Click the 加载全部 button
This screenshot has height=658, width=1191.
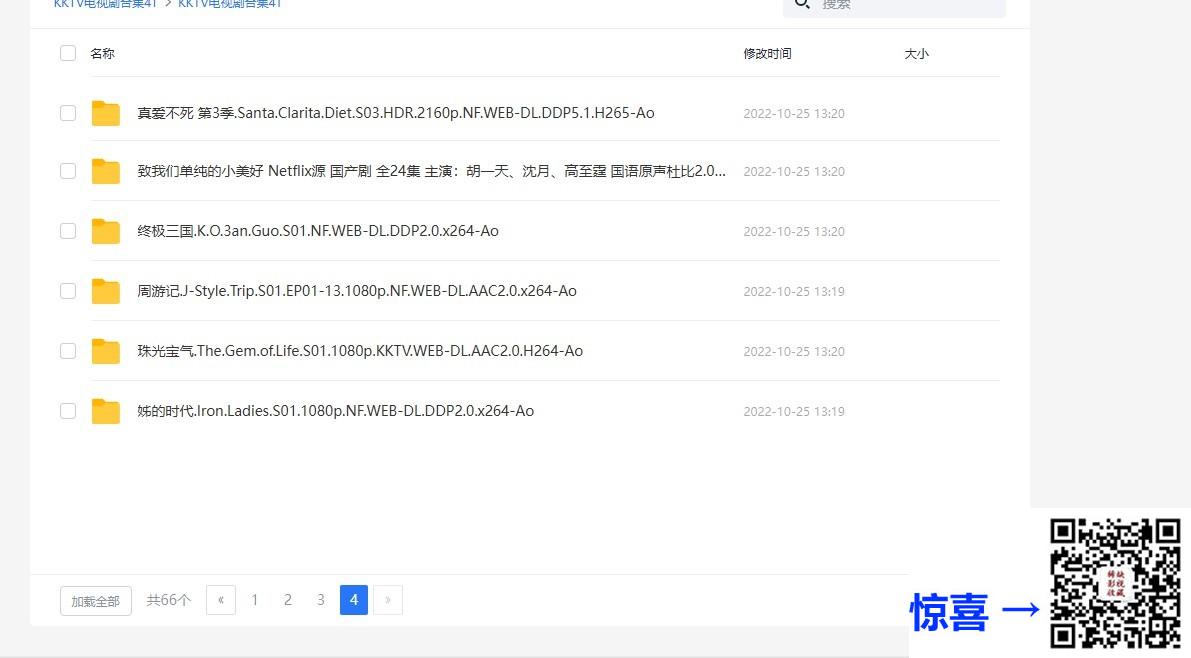[96, 601]
